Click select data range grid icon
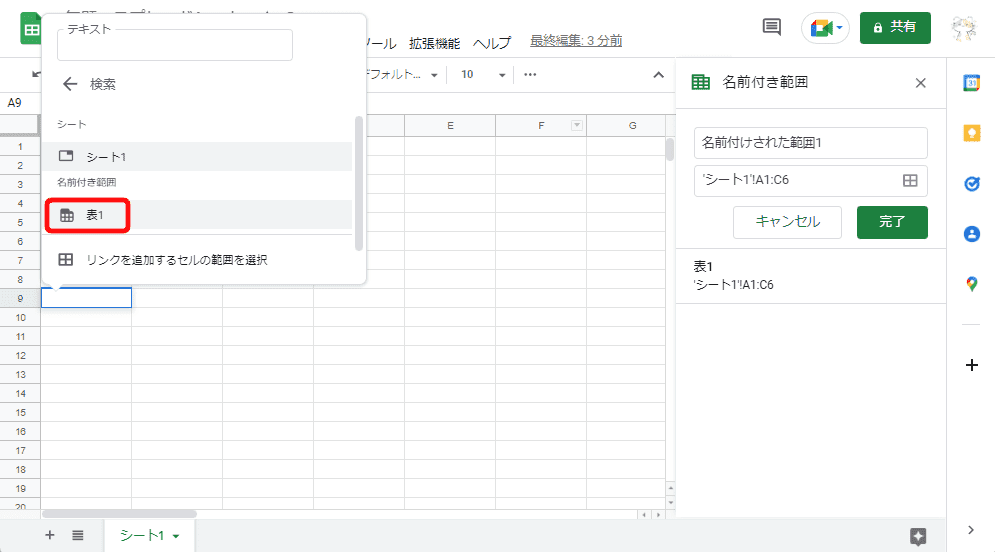 click(x=910, y=181)
